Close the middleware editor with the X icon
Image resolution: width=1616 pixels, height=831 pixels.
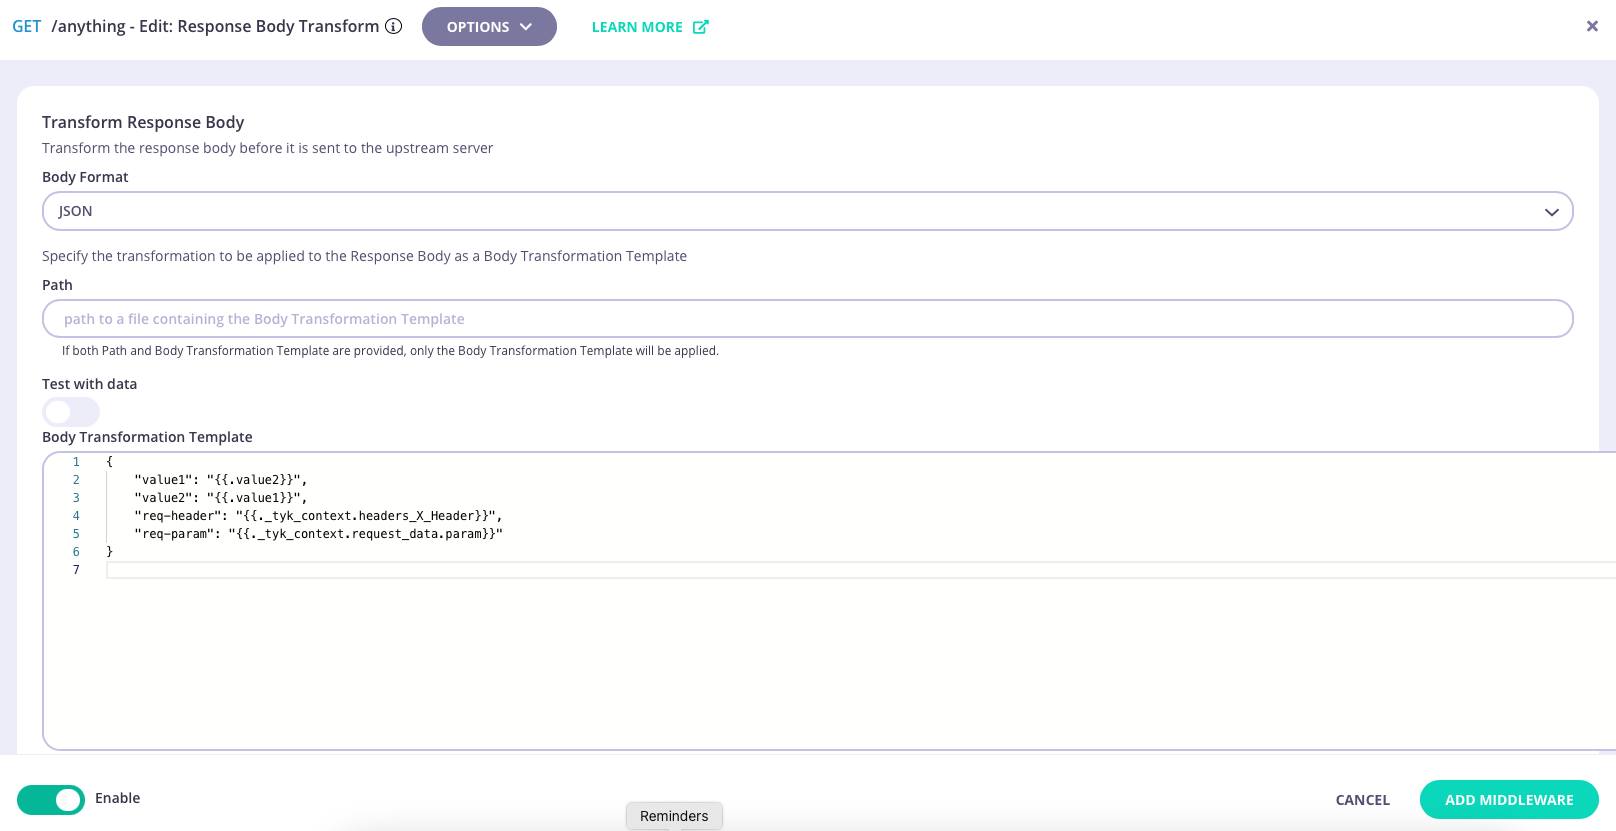pyautogui.click(x=1592, y=26)
